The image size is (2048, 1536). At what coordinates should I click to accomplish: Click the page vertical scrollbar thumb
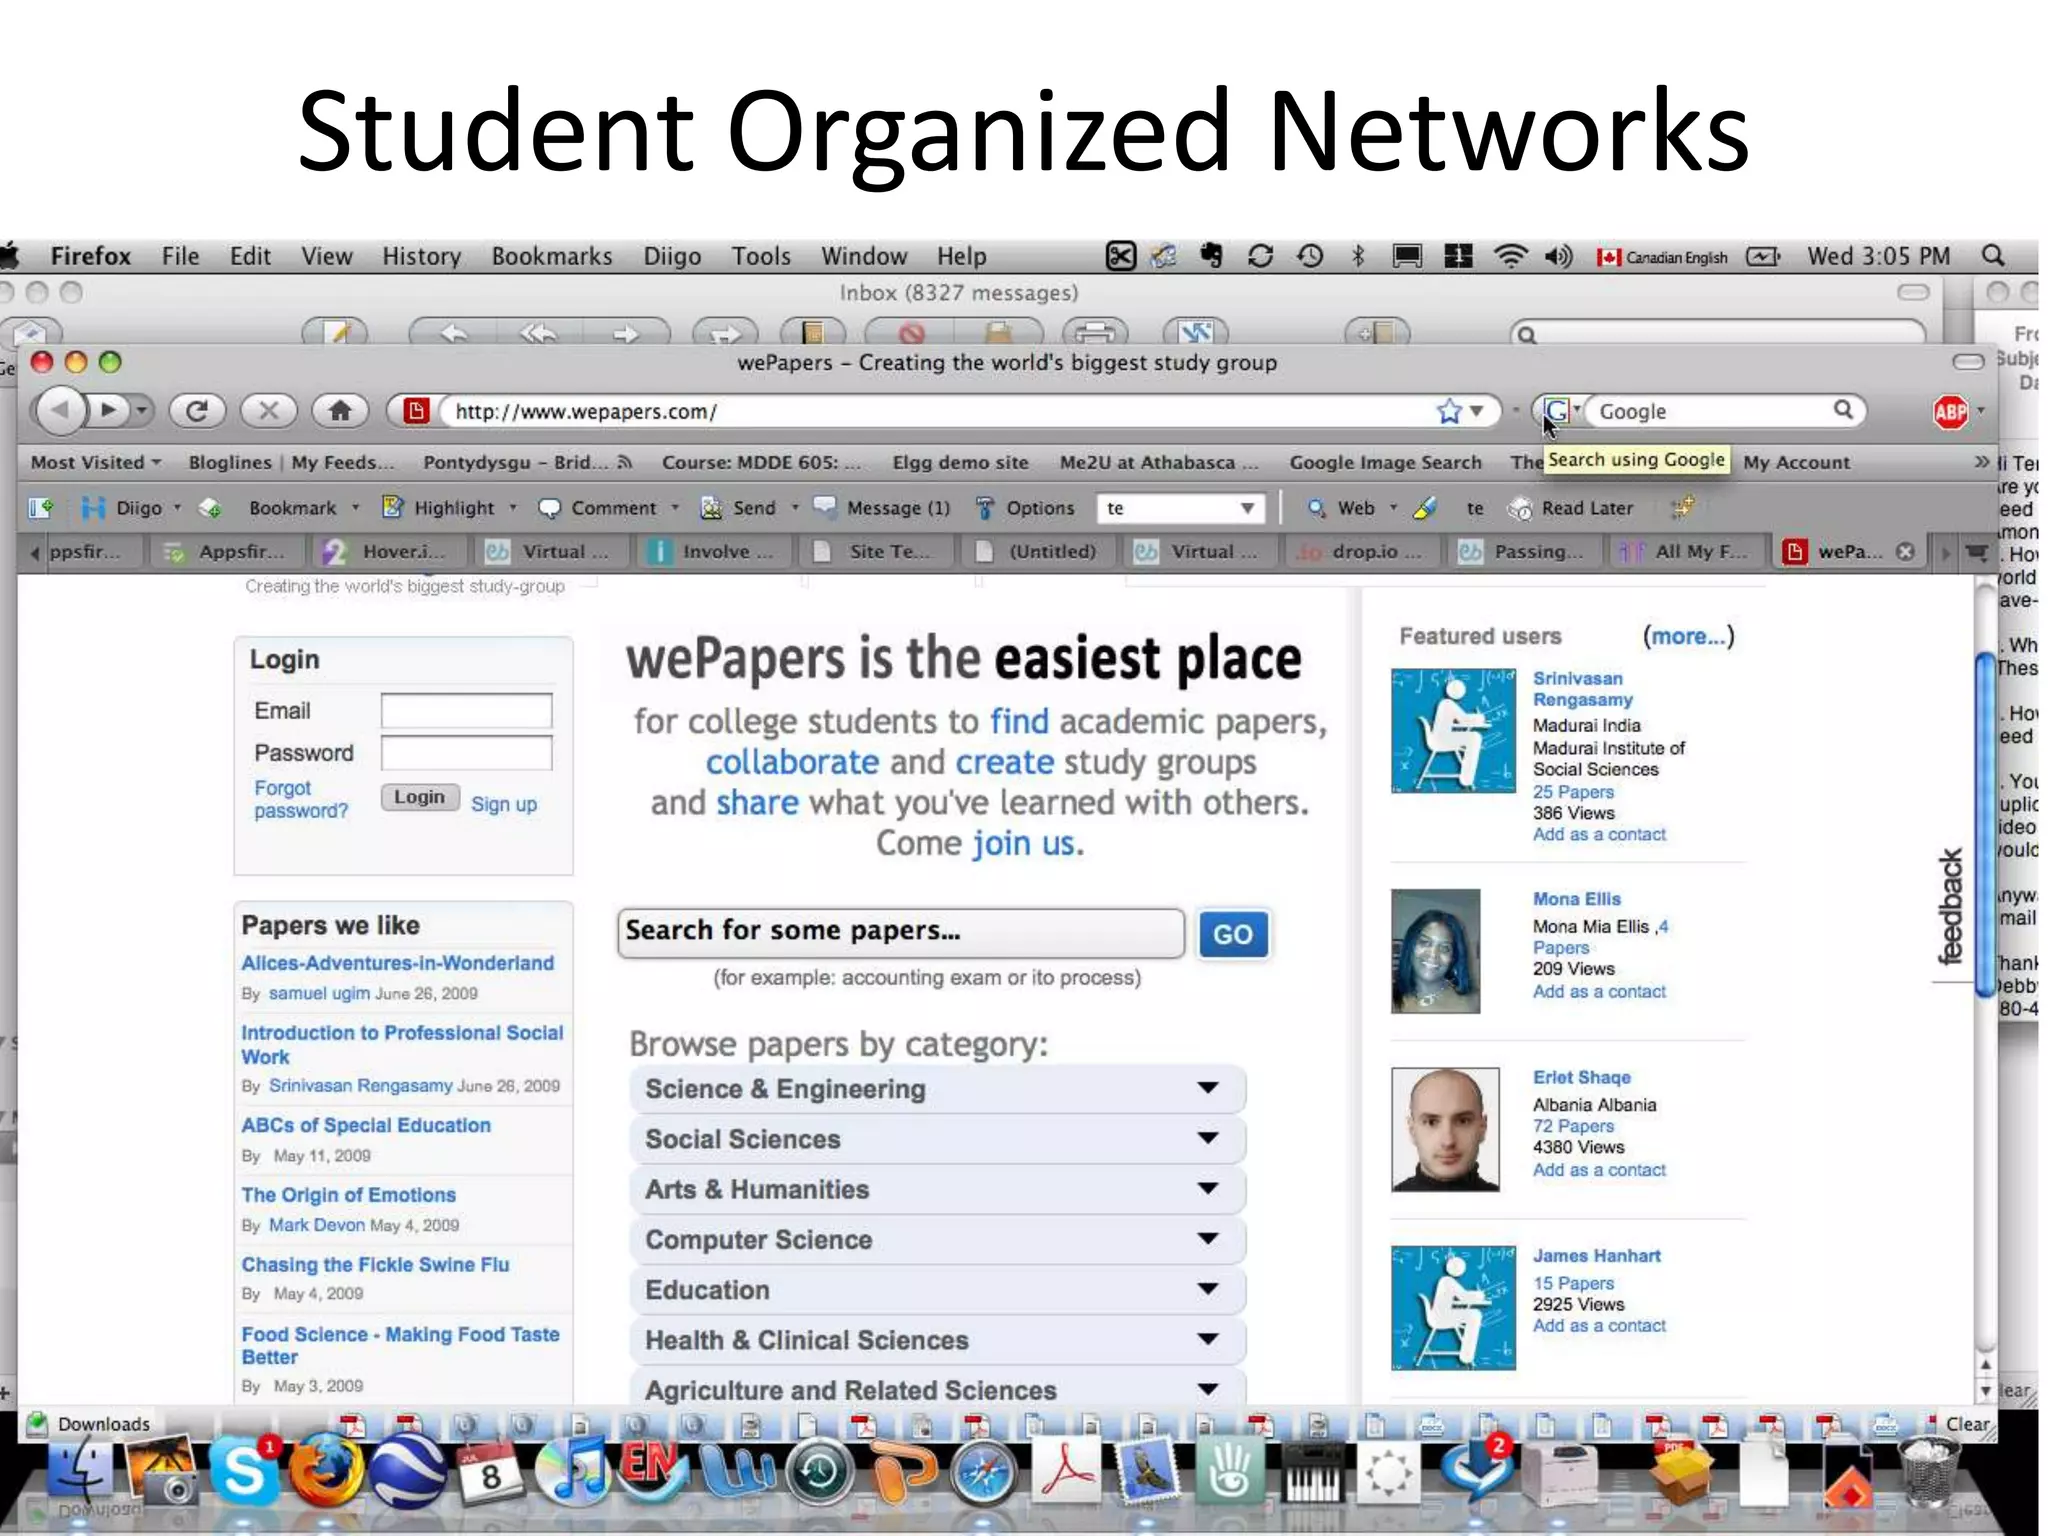click(1984, 825)
